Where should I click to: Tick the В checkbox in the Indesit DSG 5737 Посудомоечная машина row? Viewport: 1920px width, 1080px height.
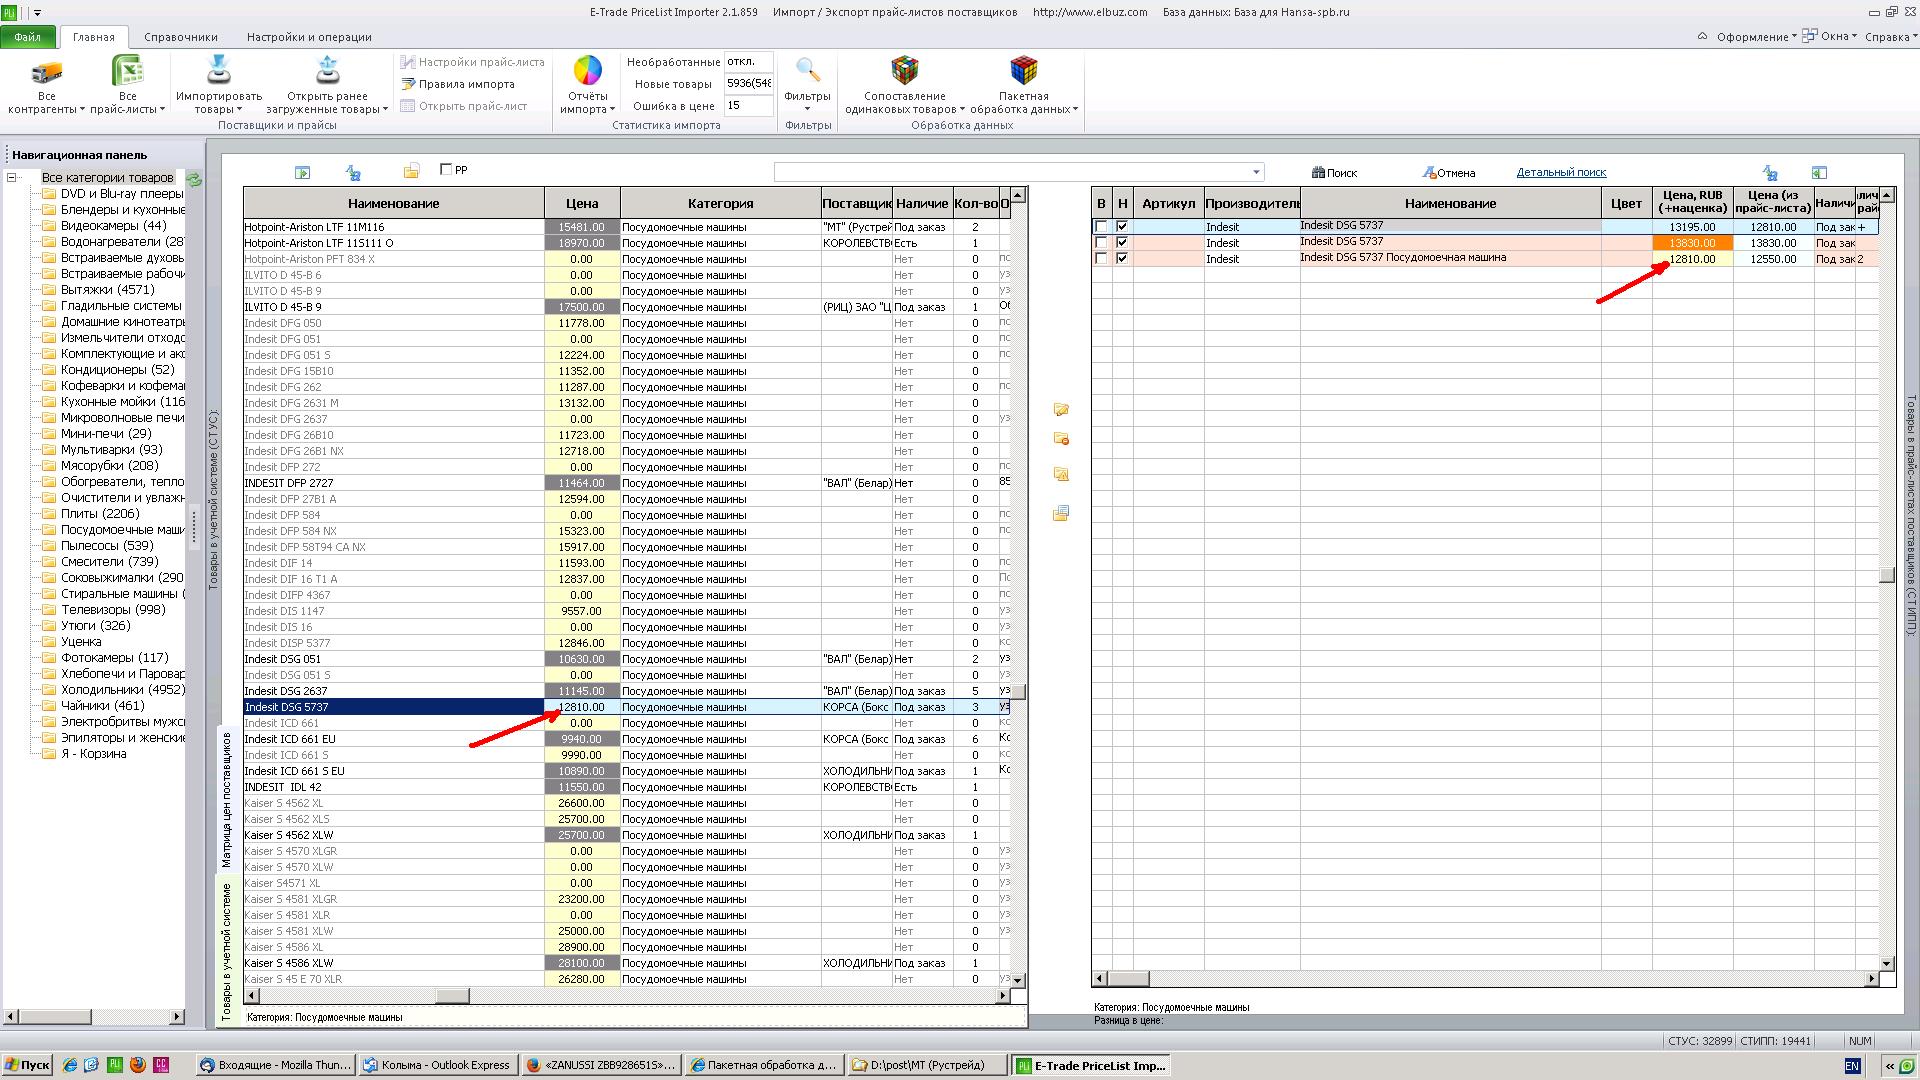pos(1101,259)
